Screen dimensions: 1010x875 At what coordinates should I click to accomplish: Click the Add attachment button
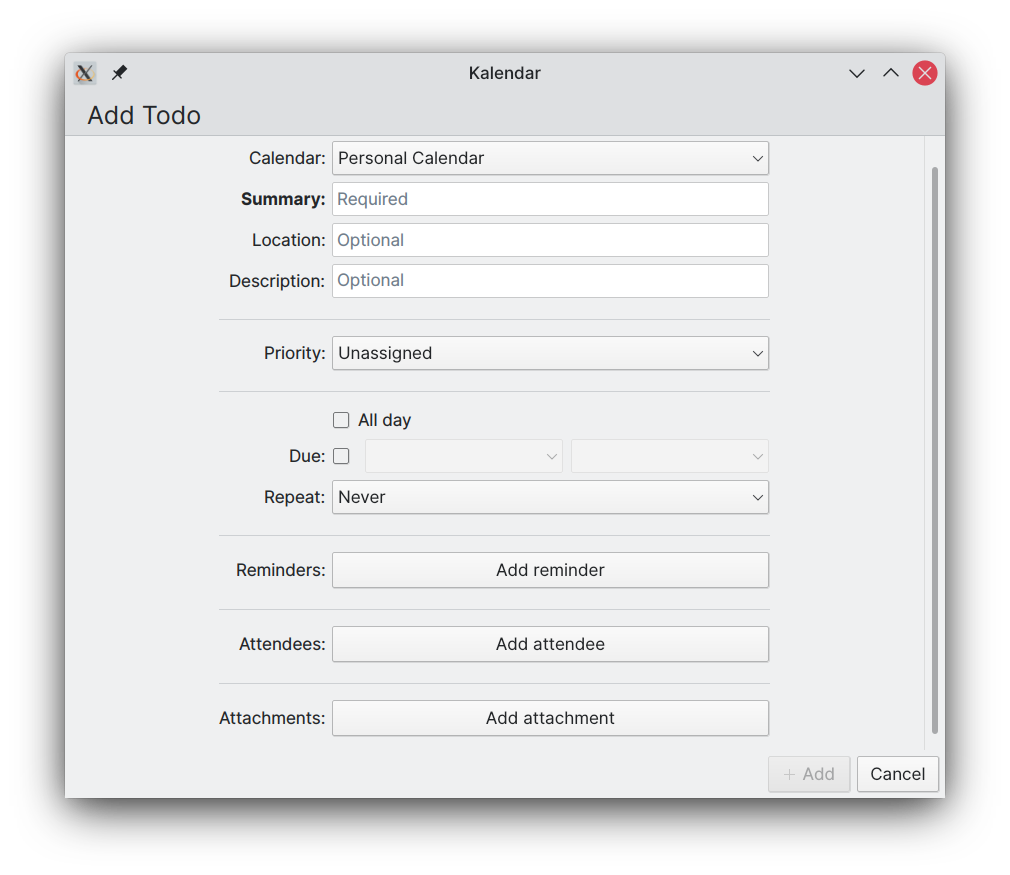tap(550, 718)
